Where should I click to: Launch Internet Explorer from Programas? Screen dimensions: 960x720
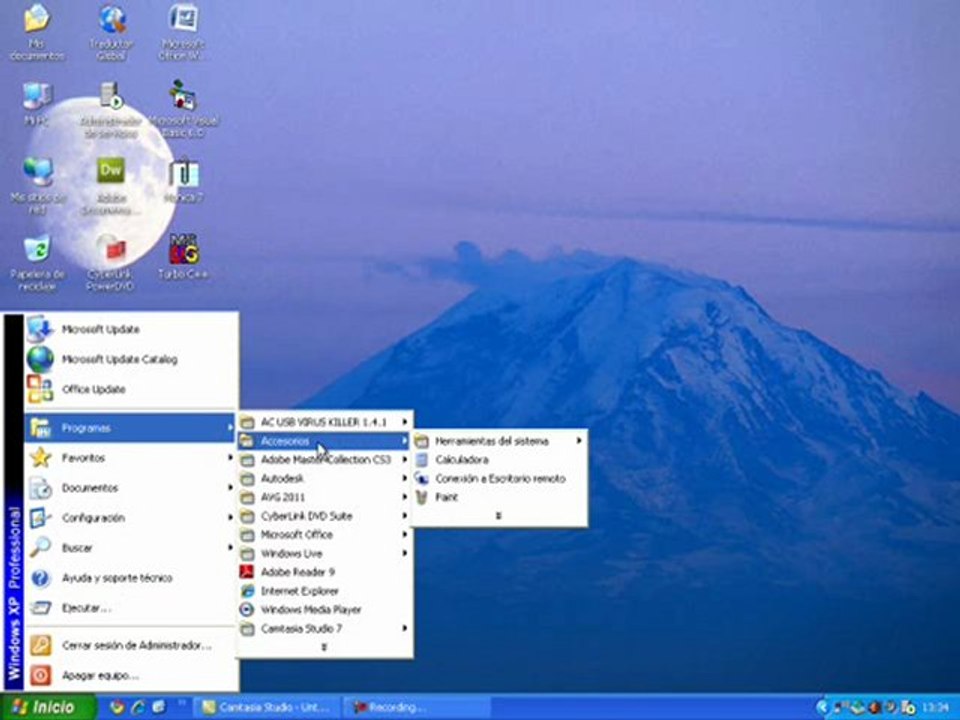[324, 591]
